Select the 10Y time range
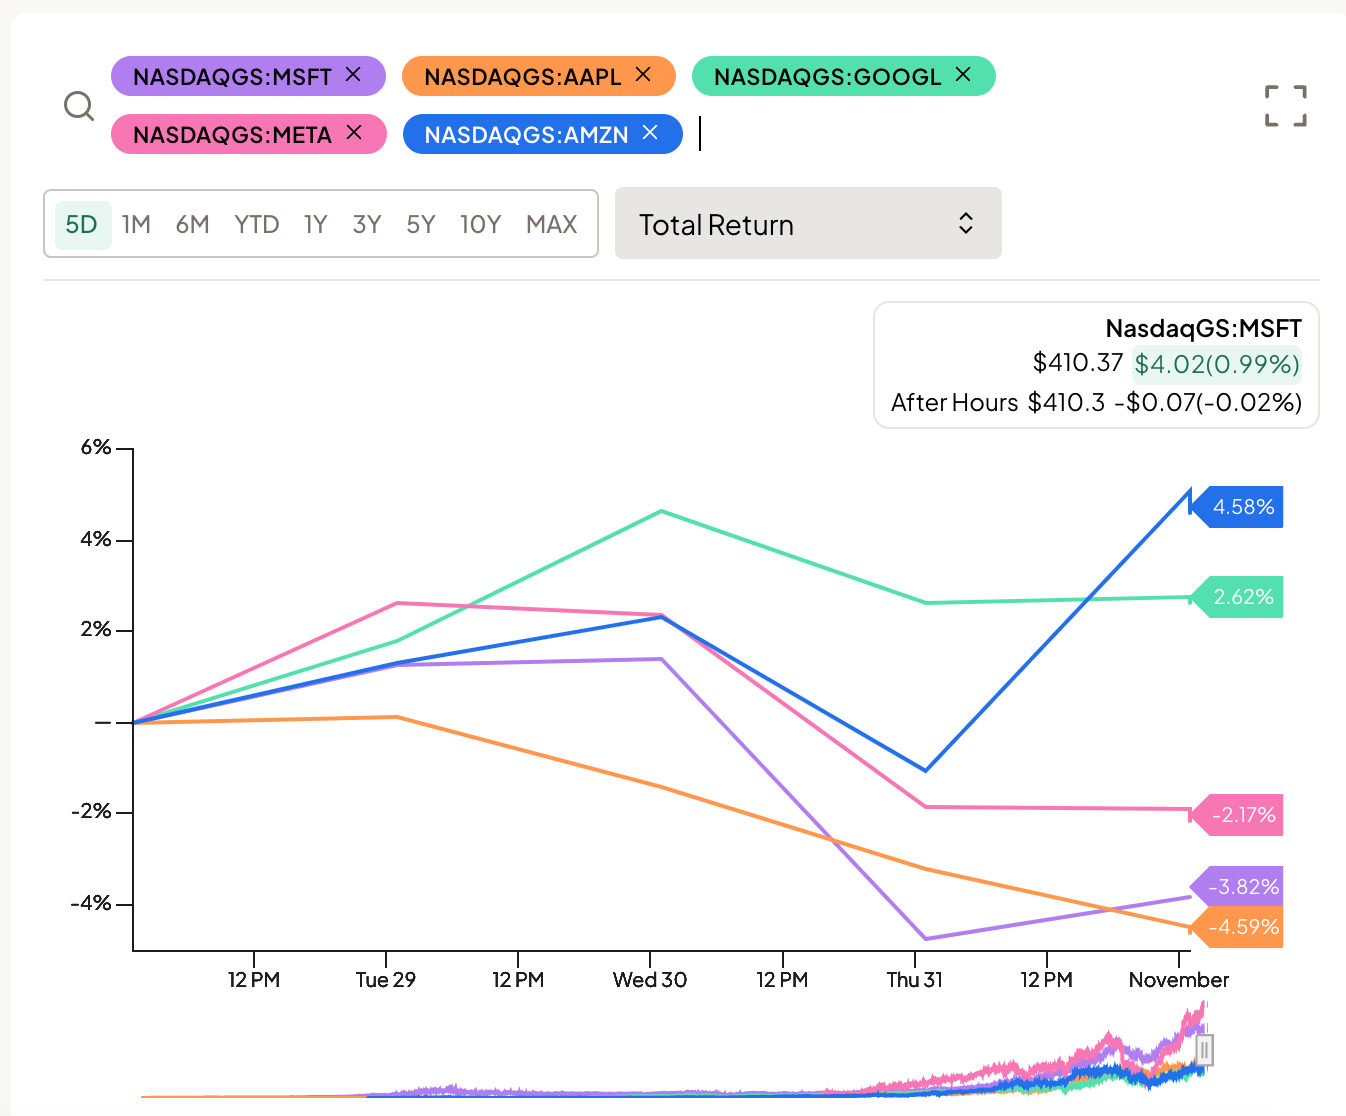This screenshot has height=1116, width=1346. click(481, 224)
